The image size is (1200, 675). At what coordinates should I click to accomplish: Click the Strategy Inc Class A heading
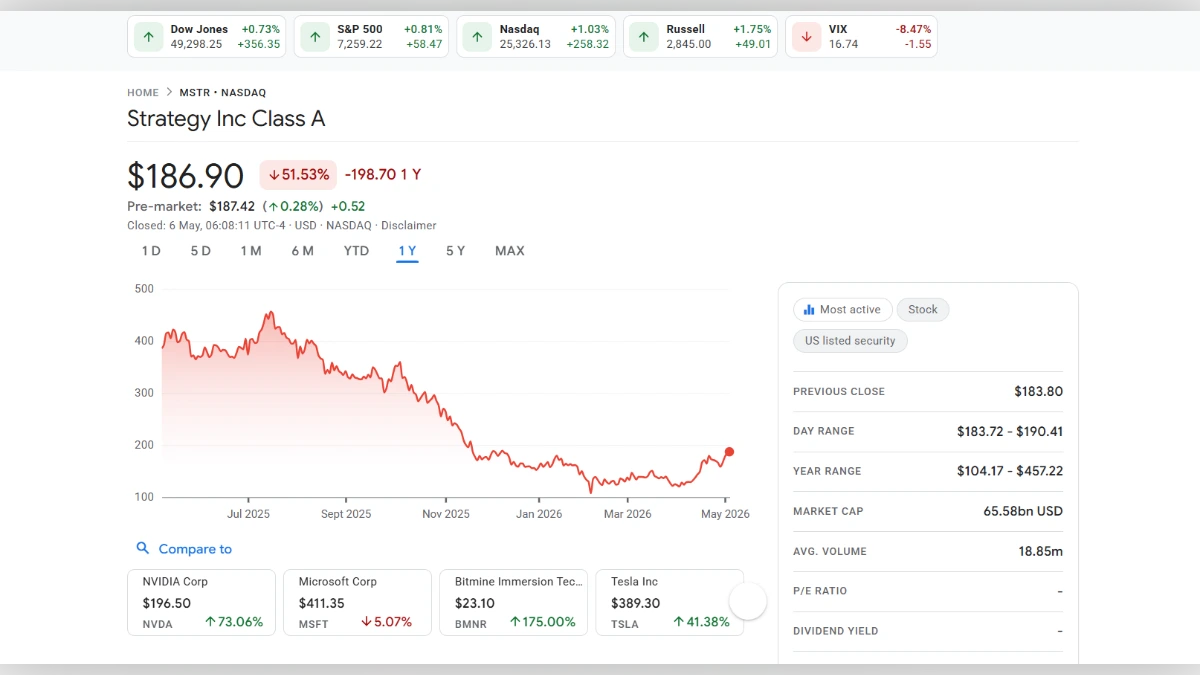point(226,119)
